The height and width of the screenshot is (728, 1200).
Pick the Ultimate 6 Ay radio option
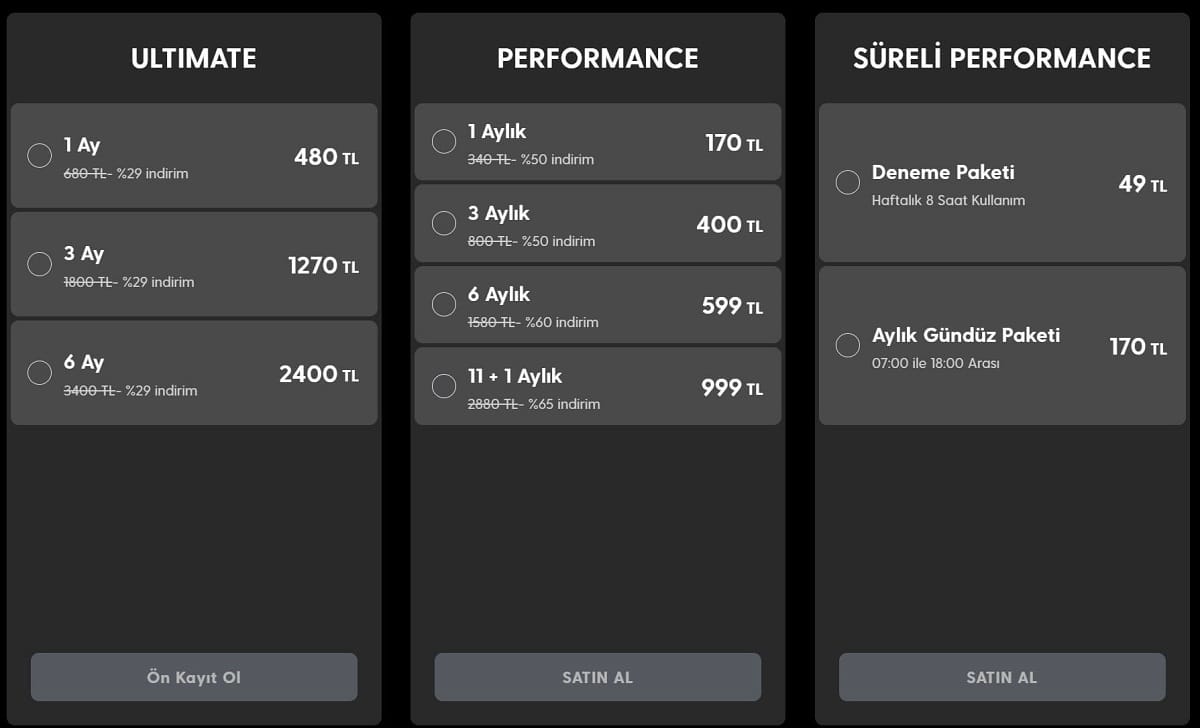pyautogui.click(x=39, y=373)
